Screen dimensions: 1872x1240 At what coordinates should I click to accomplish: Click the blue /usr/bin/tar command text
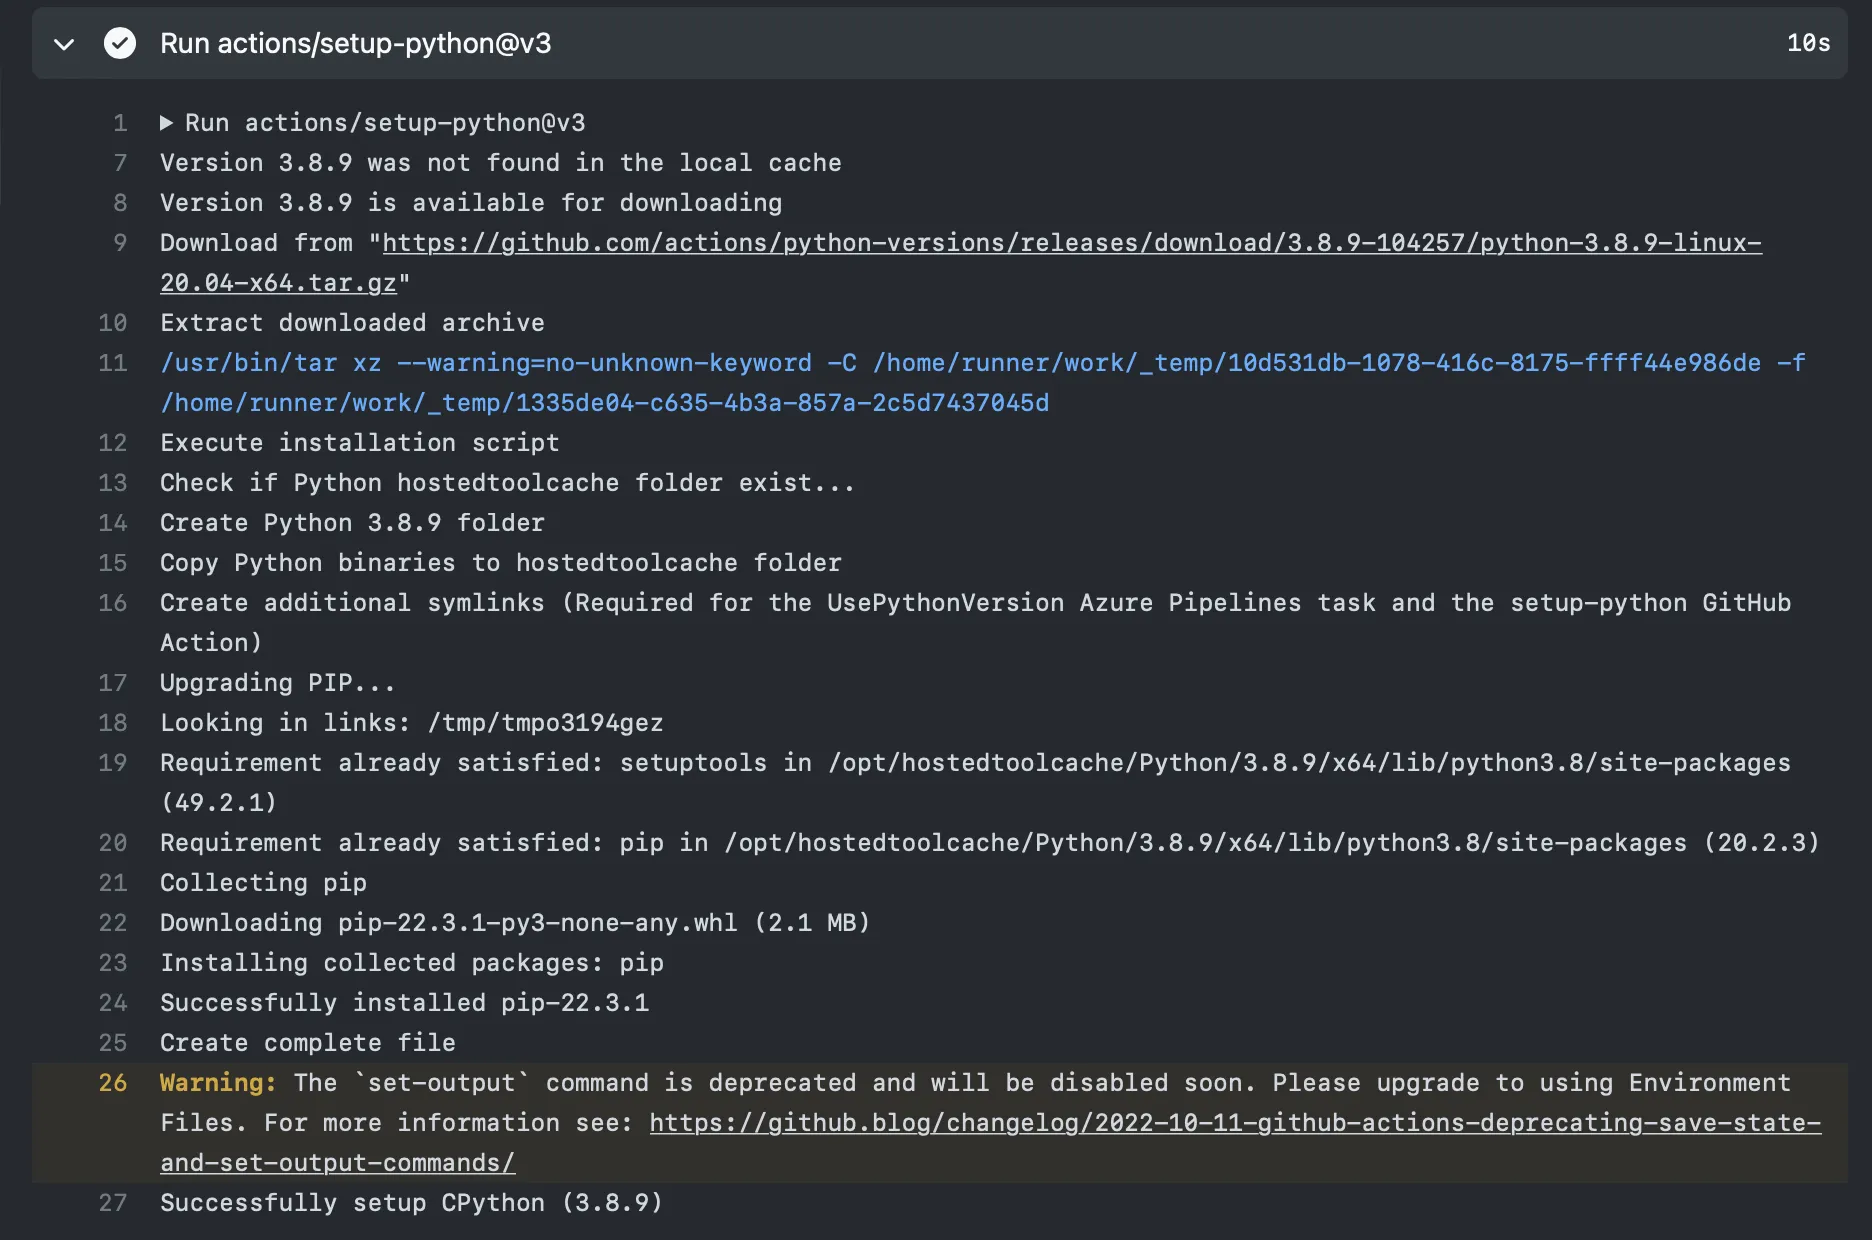(248, 363)
